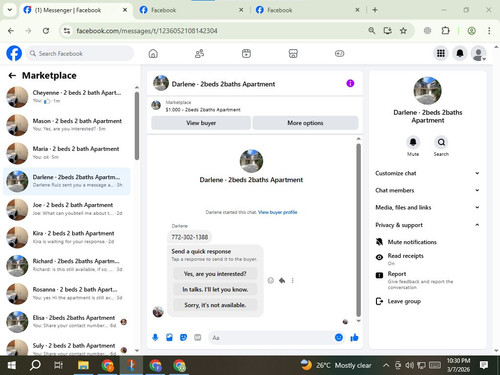Viewport: 500px width, 375px height.
Task: Leave group option
Action: click(x=399, y=301)
